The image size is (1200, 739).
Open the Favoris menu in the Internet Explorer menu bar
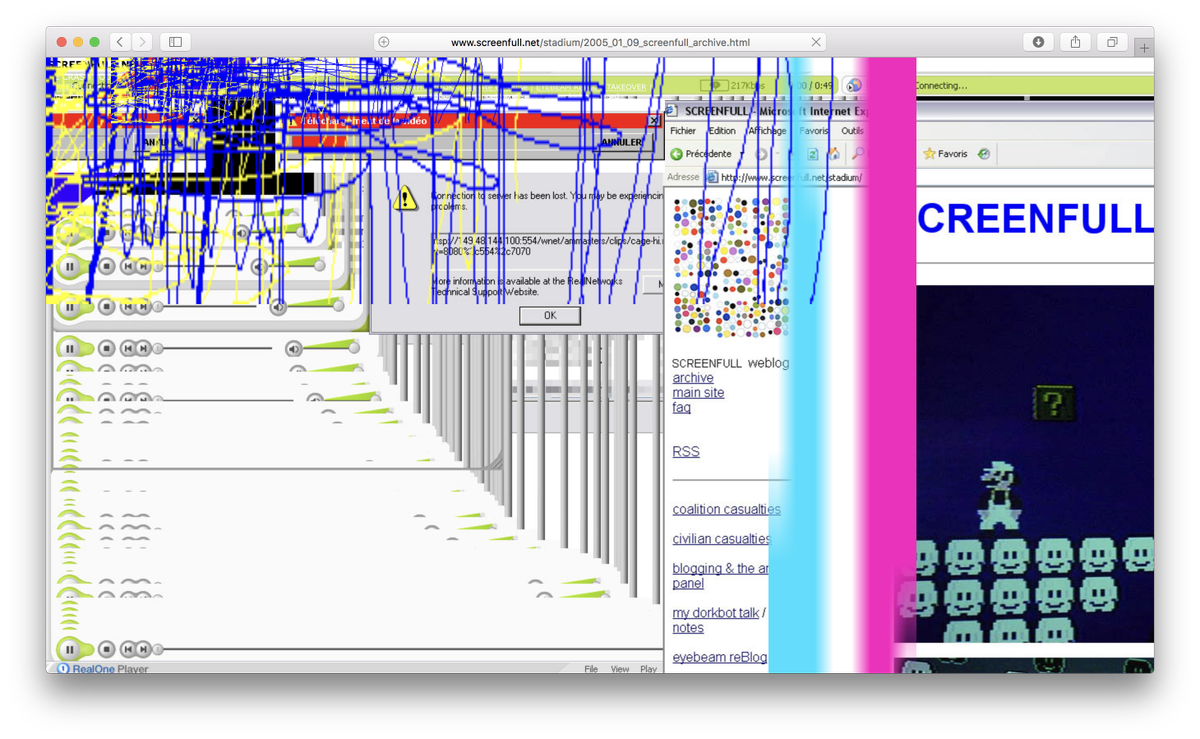tap(813, 131)
